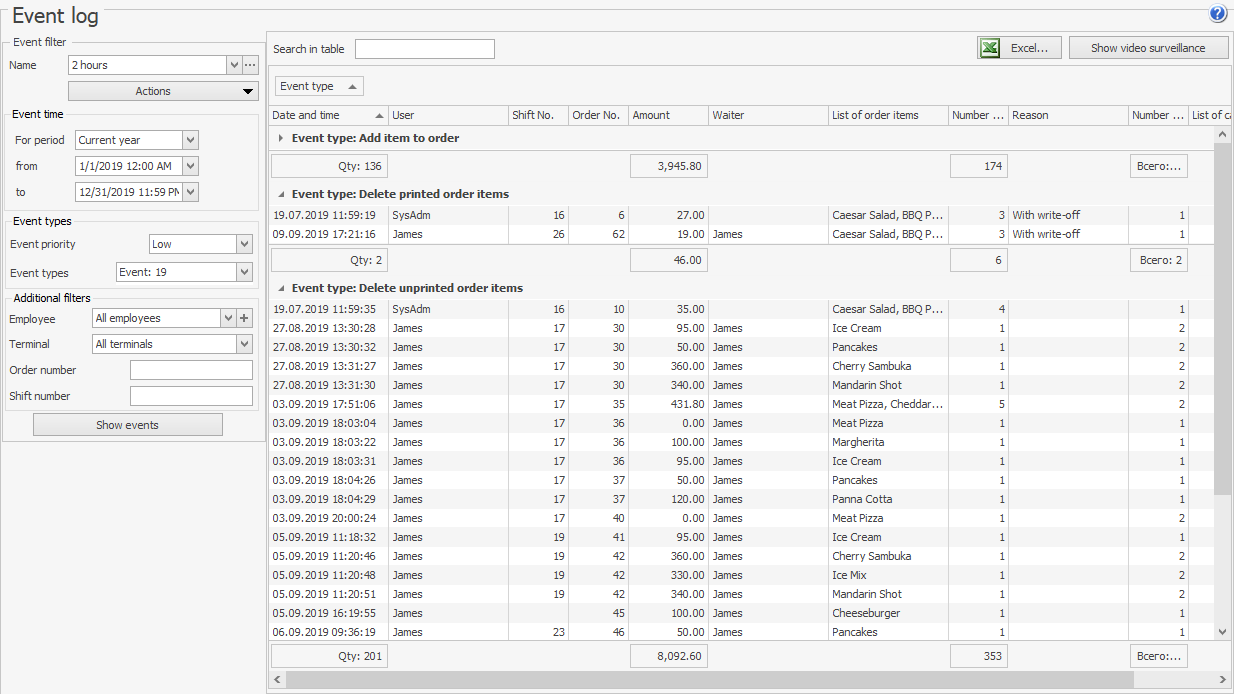Open the help question mark icon

(1217, 14)
